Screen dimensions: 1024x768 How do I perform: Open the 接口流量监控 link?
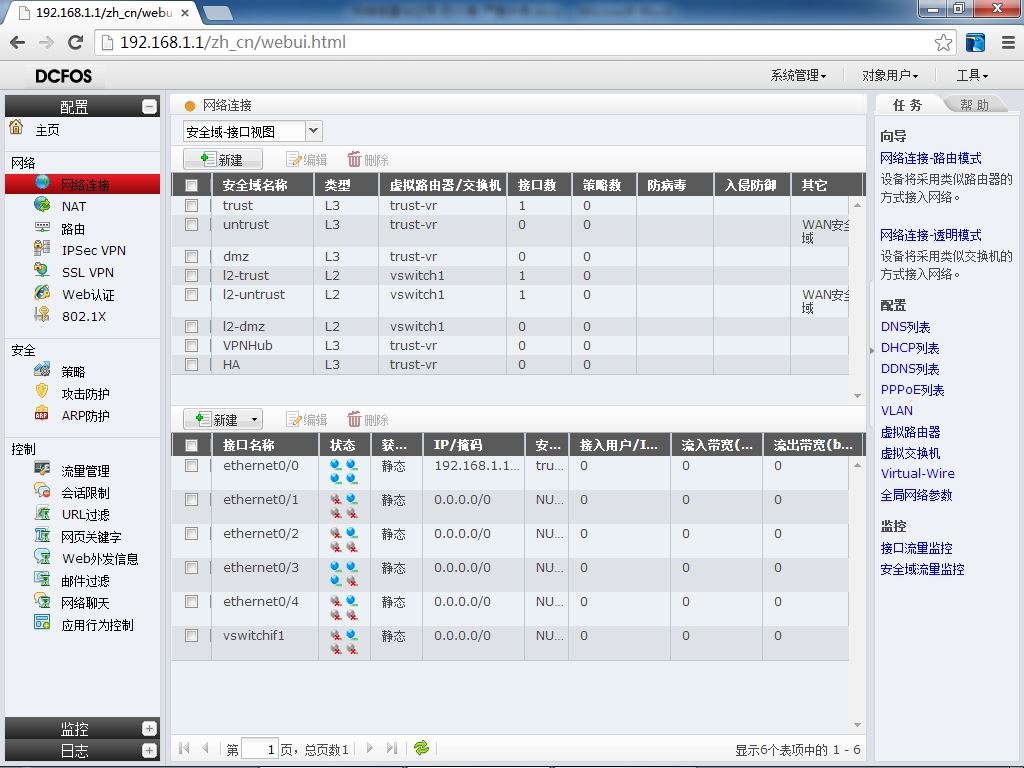point(916,549)
